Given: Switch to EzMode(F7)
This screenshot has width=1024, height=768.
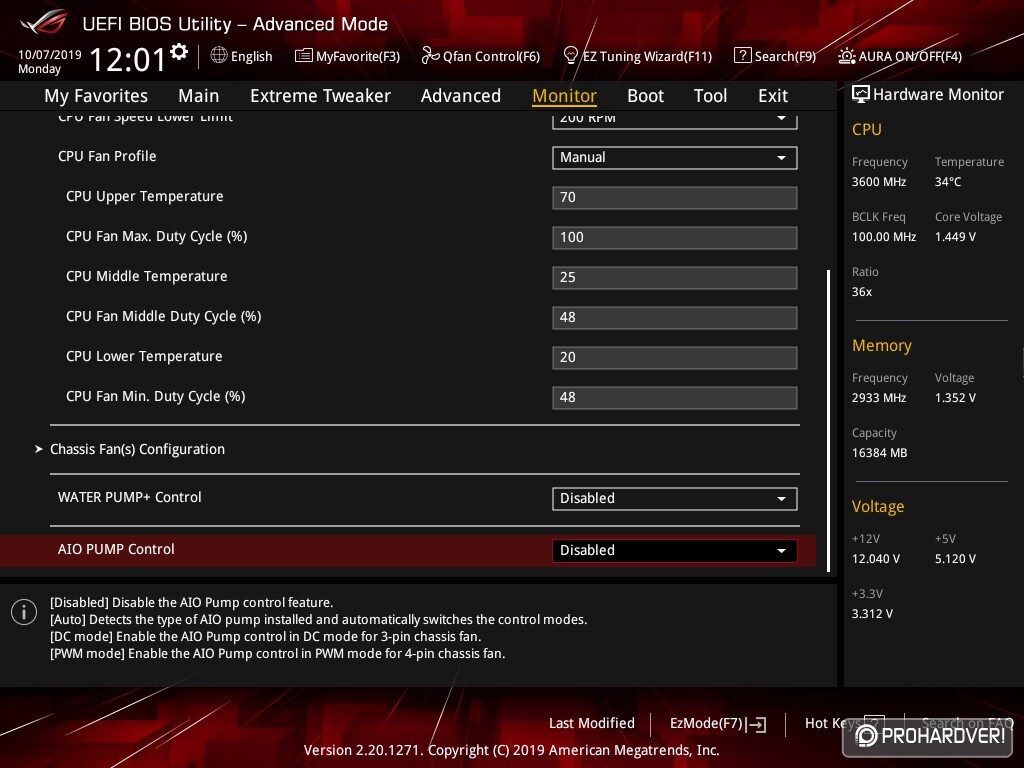Looking at the screenshot, I should point(718,724).
